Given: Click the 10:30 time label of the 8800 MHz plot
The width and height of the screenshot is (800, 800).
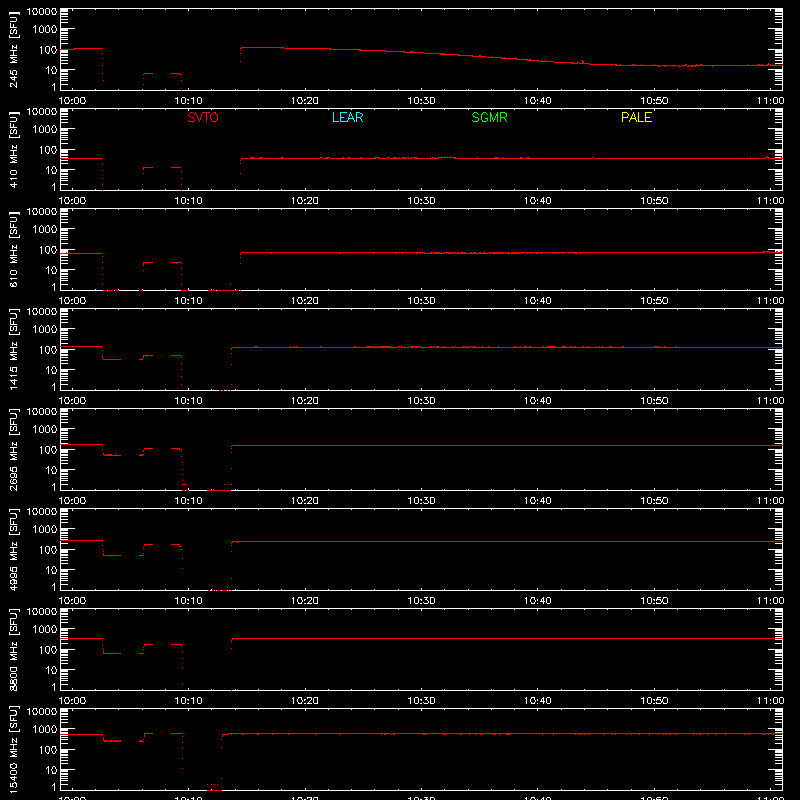Looking at the screenshot, I should pyautogui.click(x=421, y=701).
